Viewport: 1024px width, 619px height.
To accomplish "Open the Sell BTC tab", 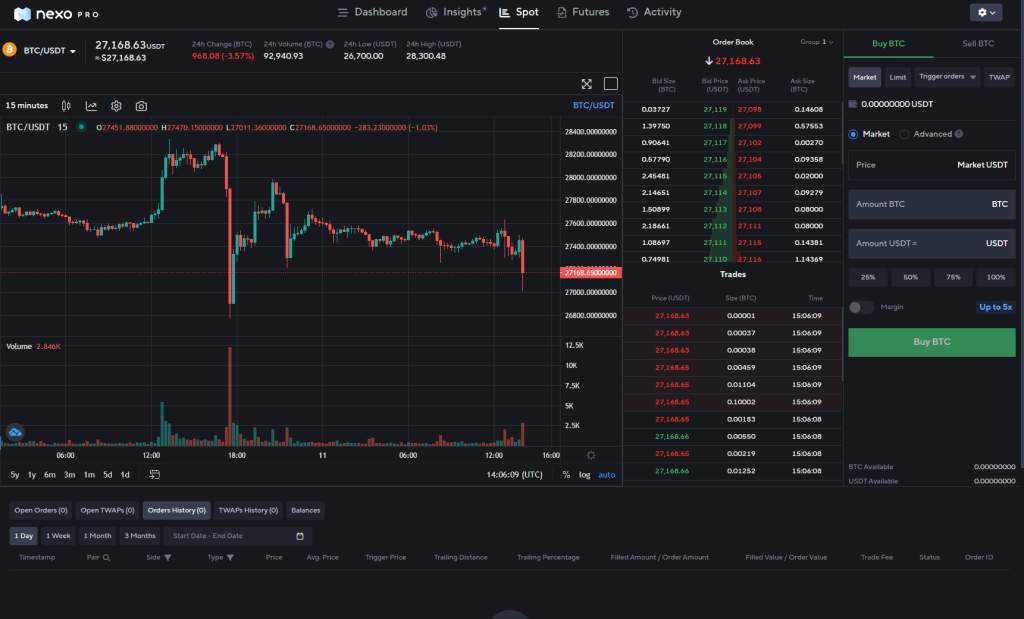I will 977,43.
